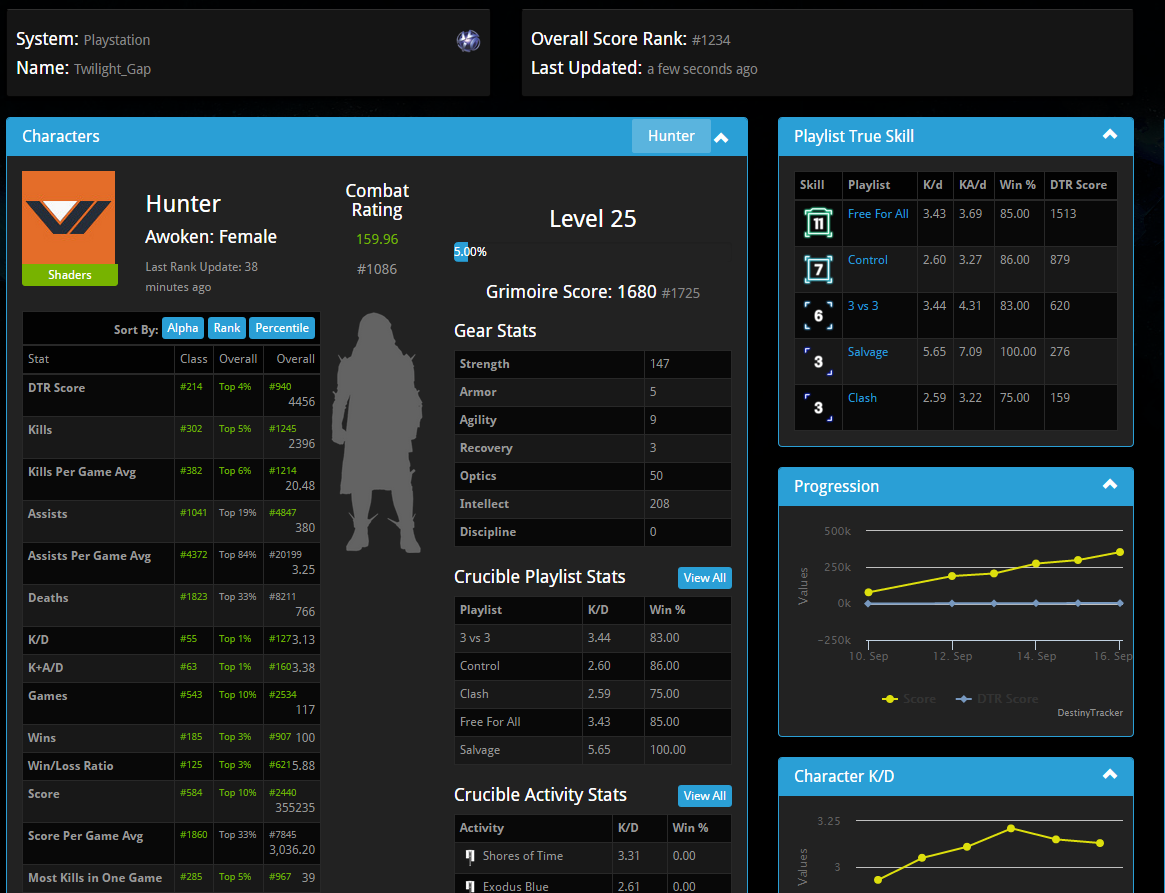The width and height of the screenshot is (1165, 893).
Task: Click the Clash skill level icon
Action: click(x=818, y=408)
